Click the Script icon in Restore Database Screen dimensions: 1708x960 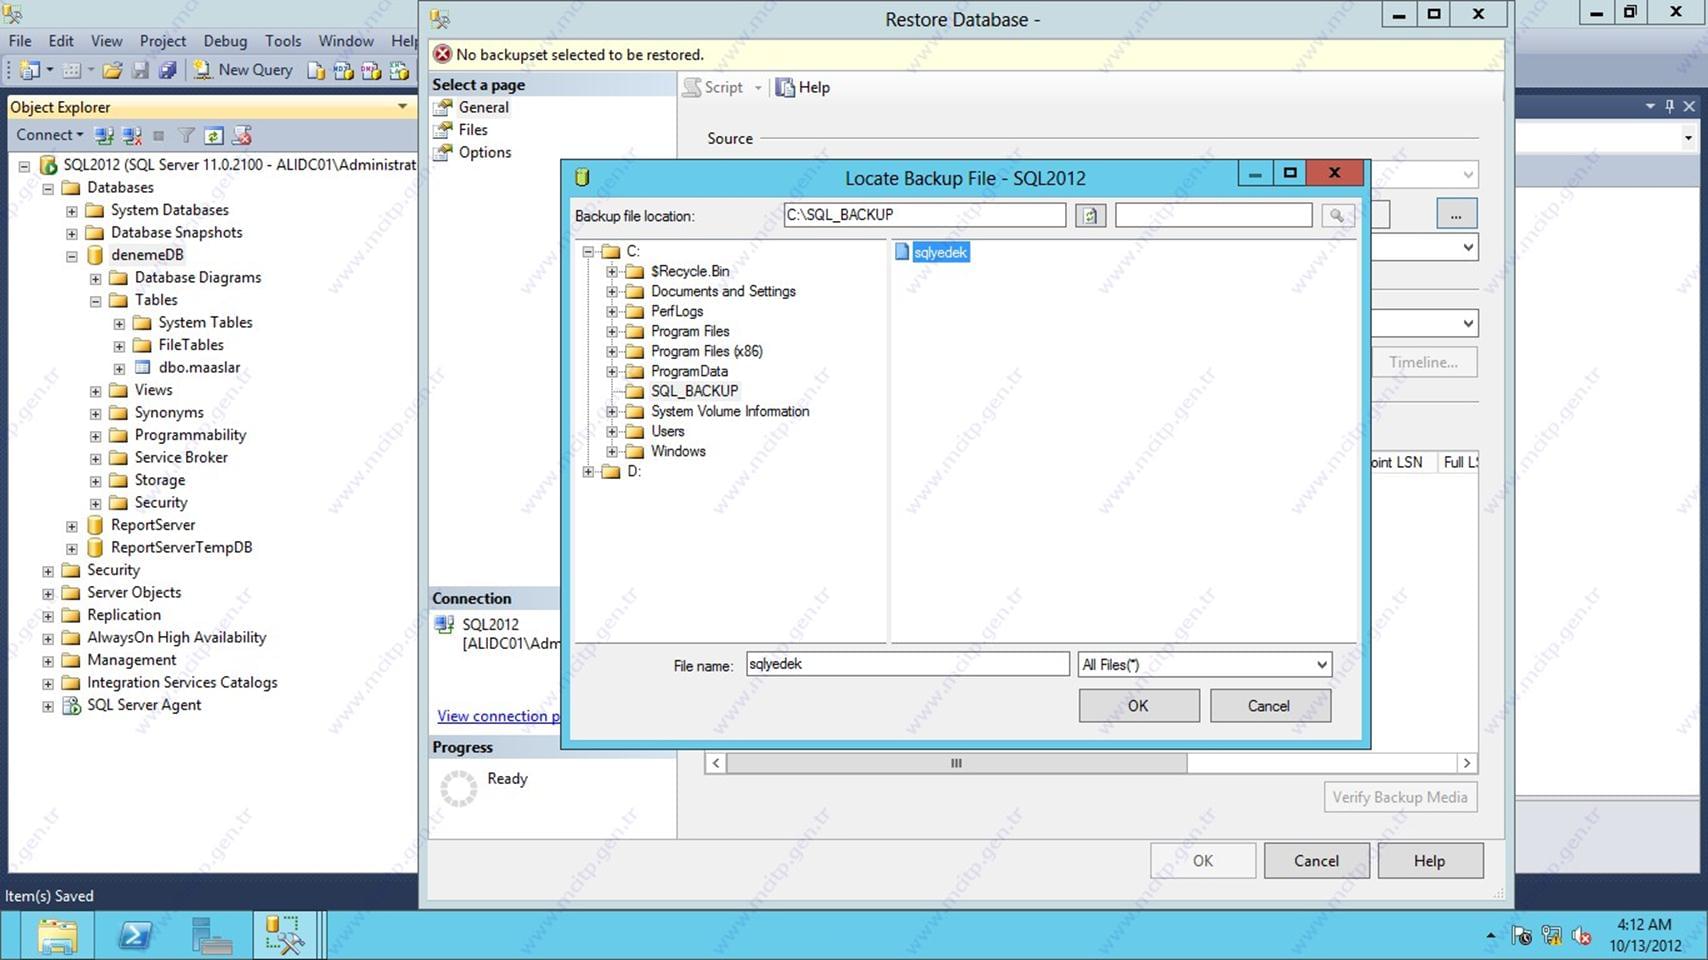point(691,87)
